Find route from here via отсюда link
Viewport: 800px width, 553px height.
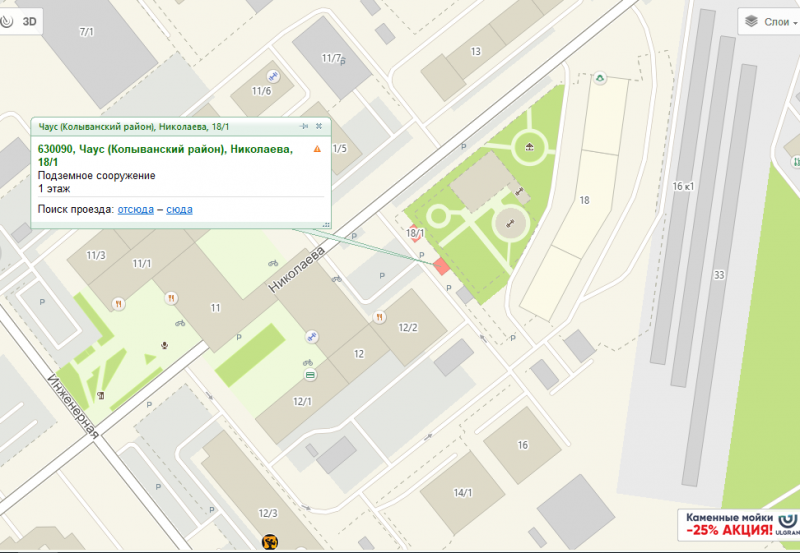(135, 209)
